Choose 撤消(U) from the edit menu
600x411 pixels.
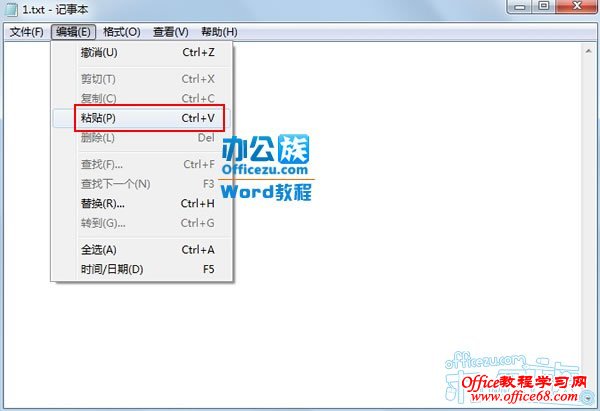point(142,52)
